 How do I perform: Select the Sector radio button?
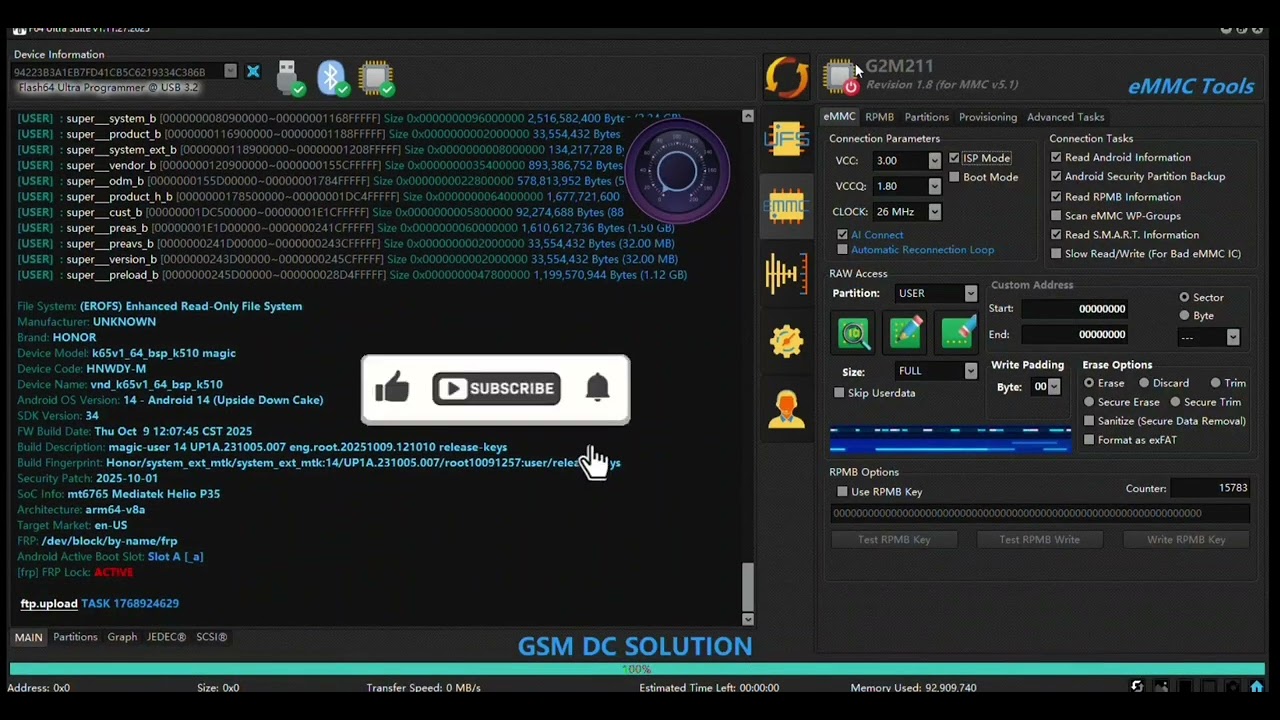pyautogui.click(x=1184, y=297)
